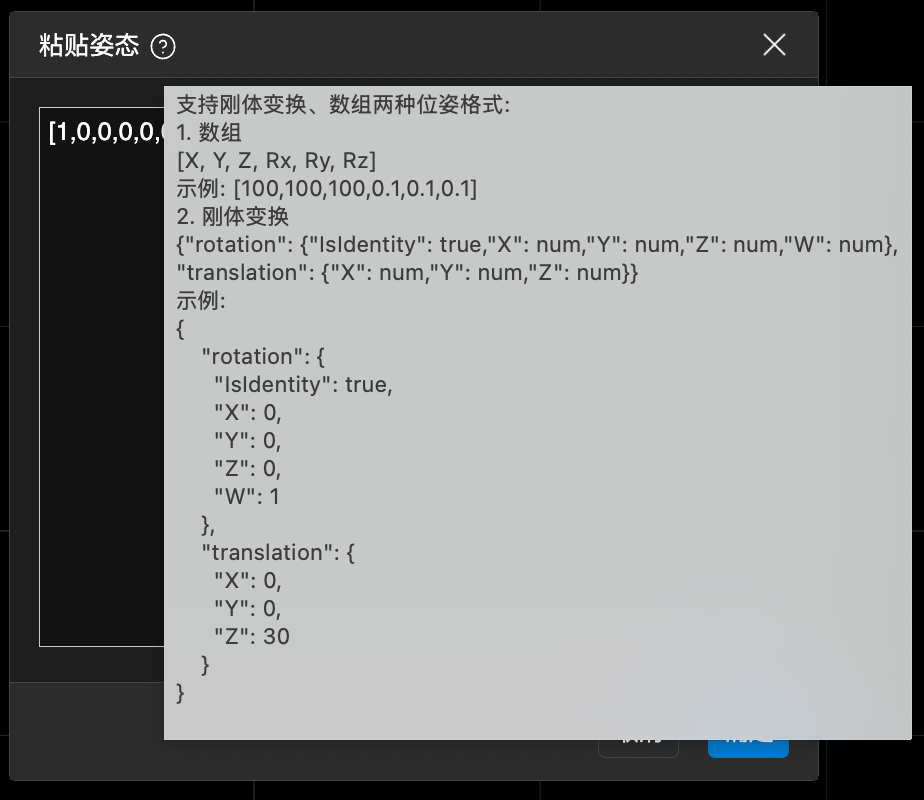The height and width of the screenshot is (800, 924).
Task: Click the help question mark icon
Action: pyautogui.click(x=163, y=46)
